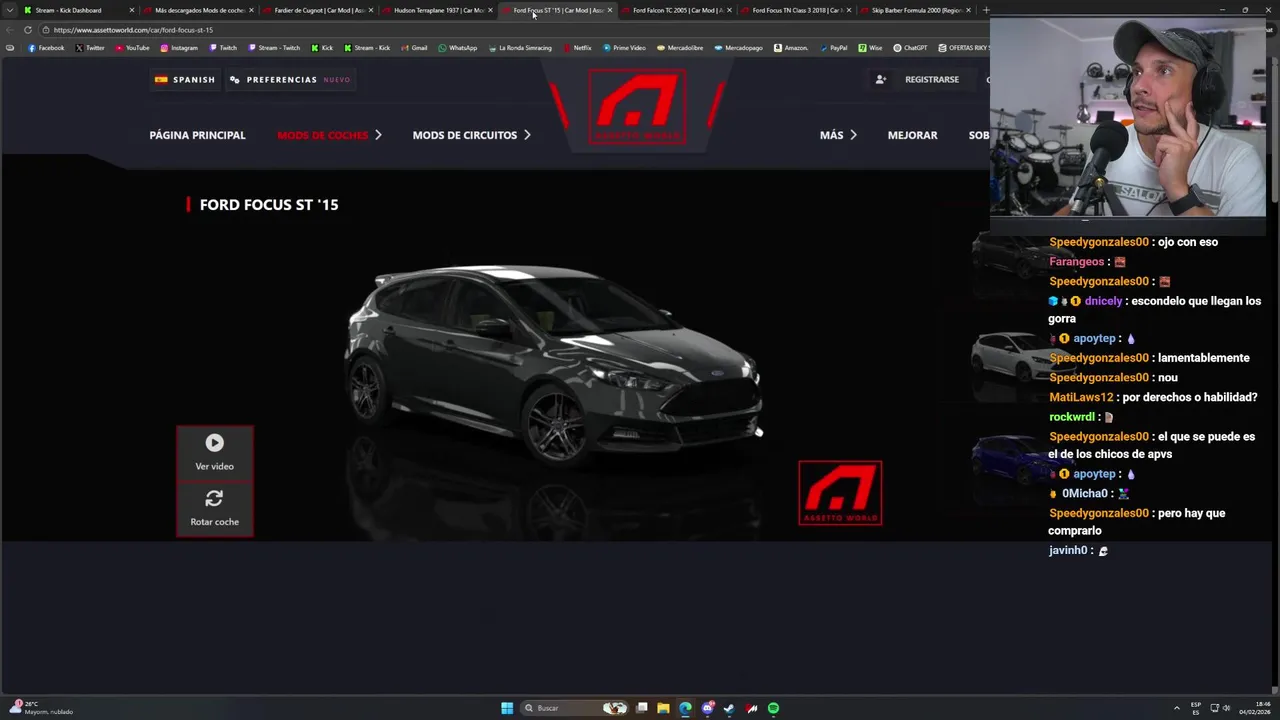Show hidden system tray icons
Screen dimensions: 1280x720
[1178, 708]
